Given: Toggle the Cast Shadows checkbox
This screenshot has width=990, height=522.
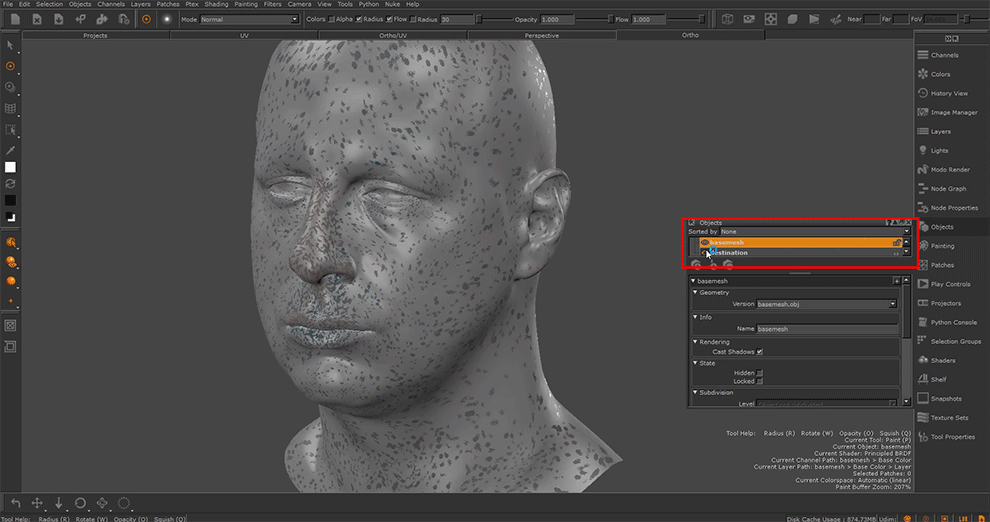Looking at the screenshot, I should pos(760,352).
